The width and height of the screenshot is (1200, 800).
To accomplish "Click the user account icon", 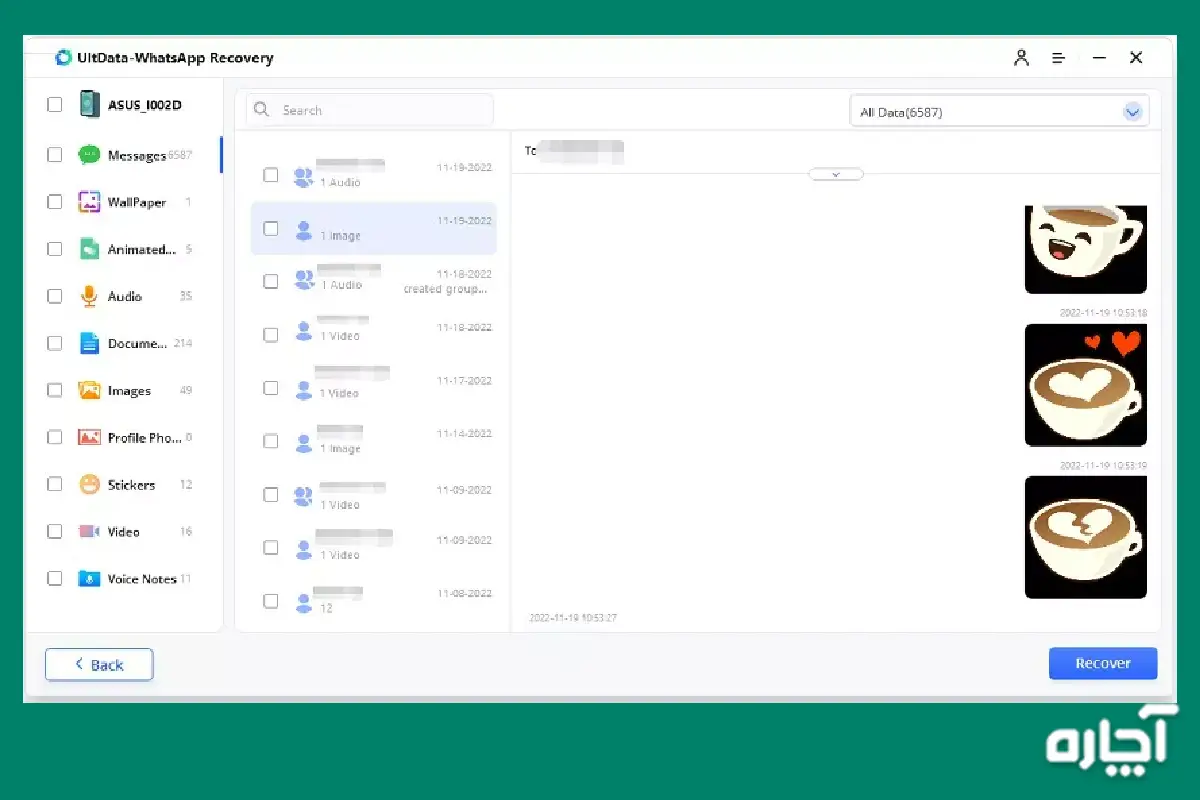I will (x=1021, y=58).
